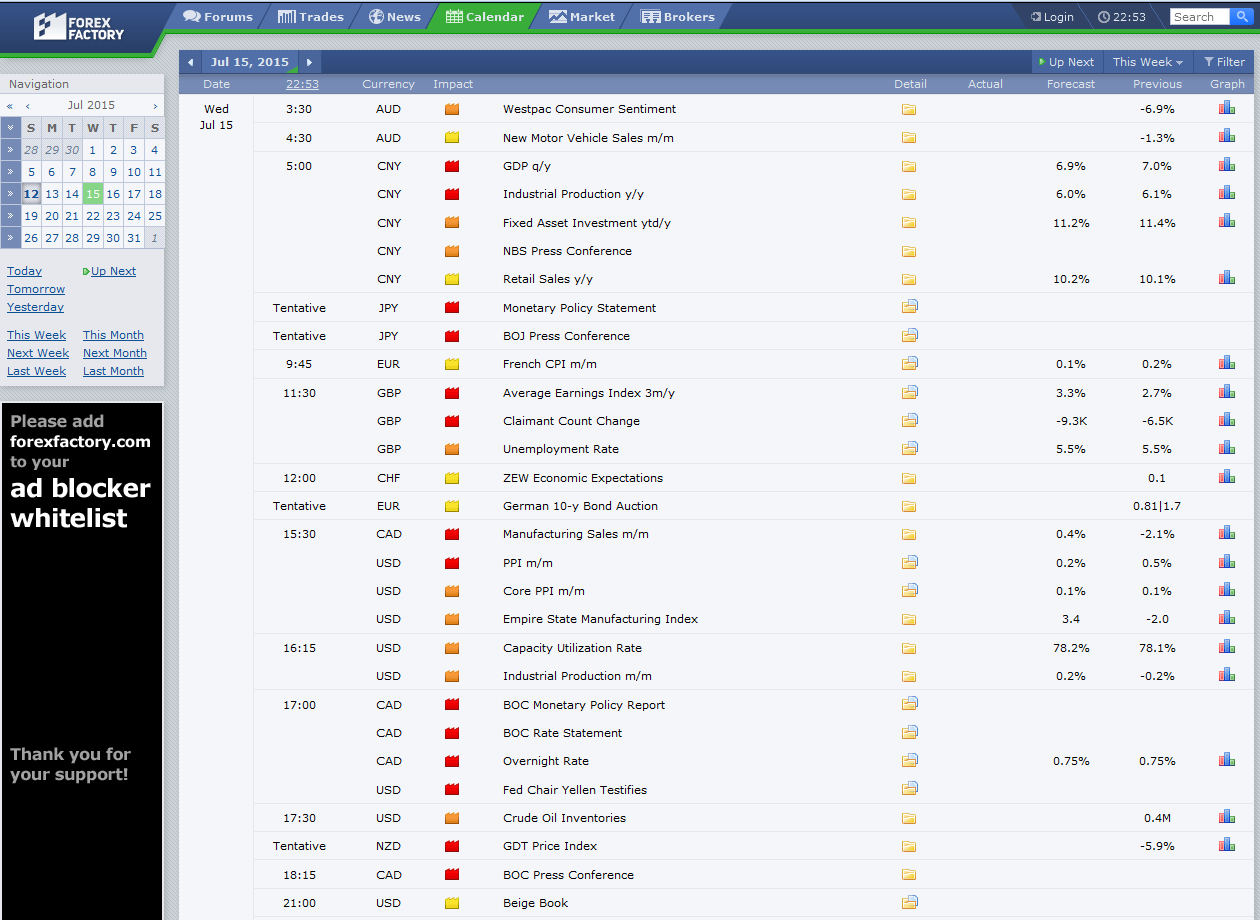Open detail folder for Westpac Consumer Sentiment

click(x=909, y=110)
